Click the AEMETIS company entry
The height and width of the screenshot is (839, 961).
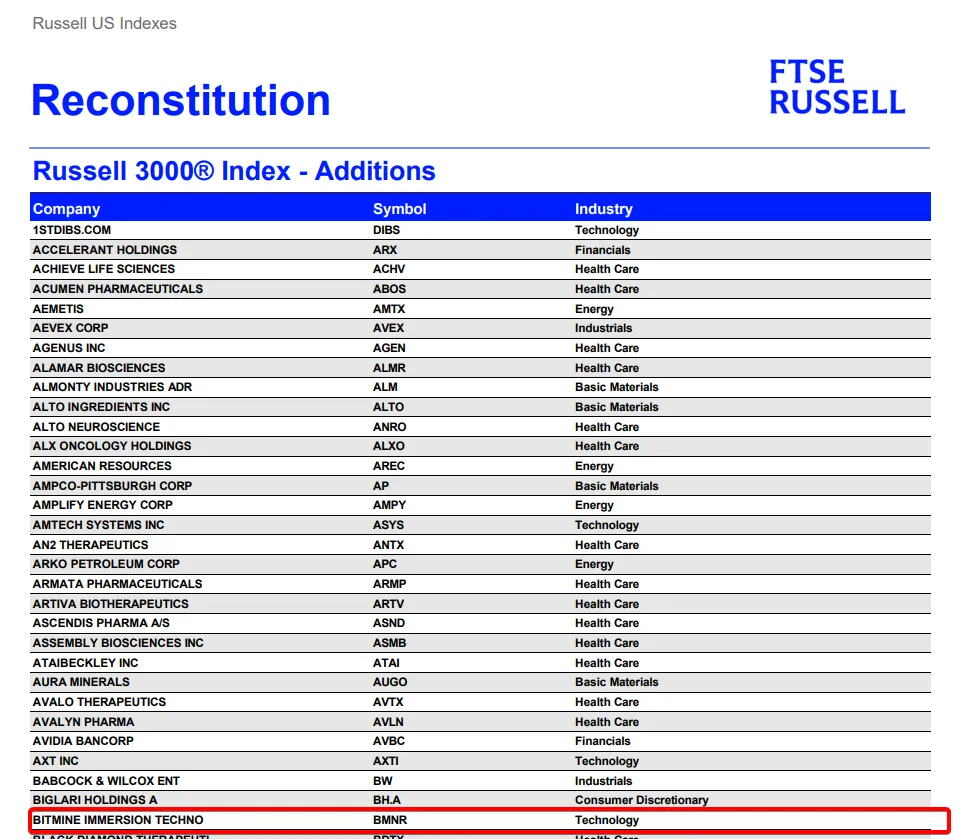click(x=58, y=309)
